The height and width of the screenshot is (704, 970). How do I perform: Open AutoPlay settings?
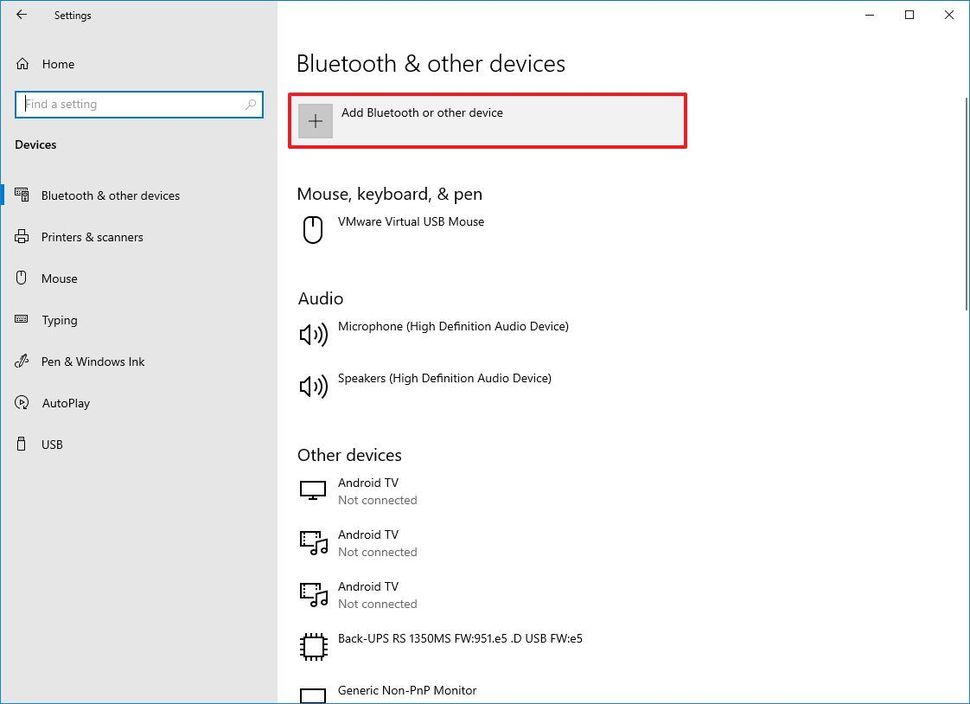66,403
